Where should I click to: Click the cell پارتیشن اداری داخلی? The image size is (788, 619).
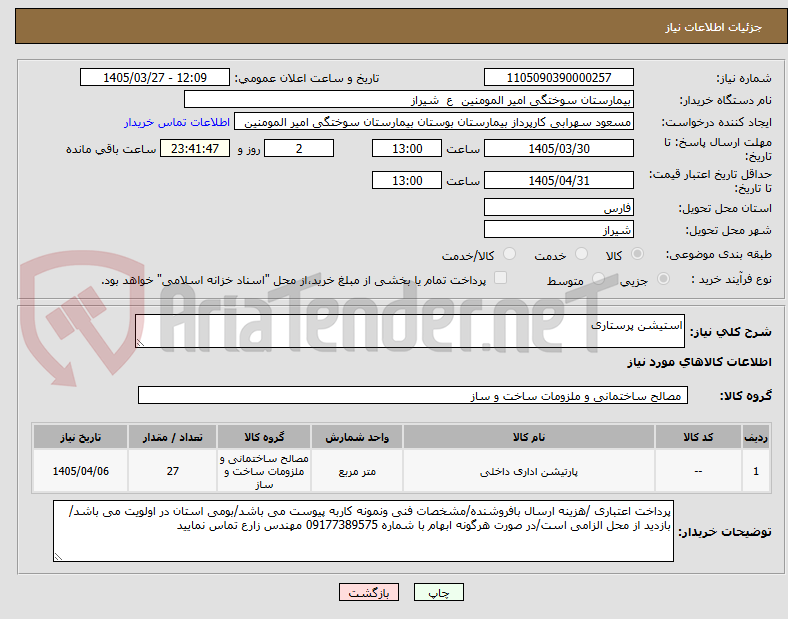point(529,471)
